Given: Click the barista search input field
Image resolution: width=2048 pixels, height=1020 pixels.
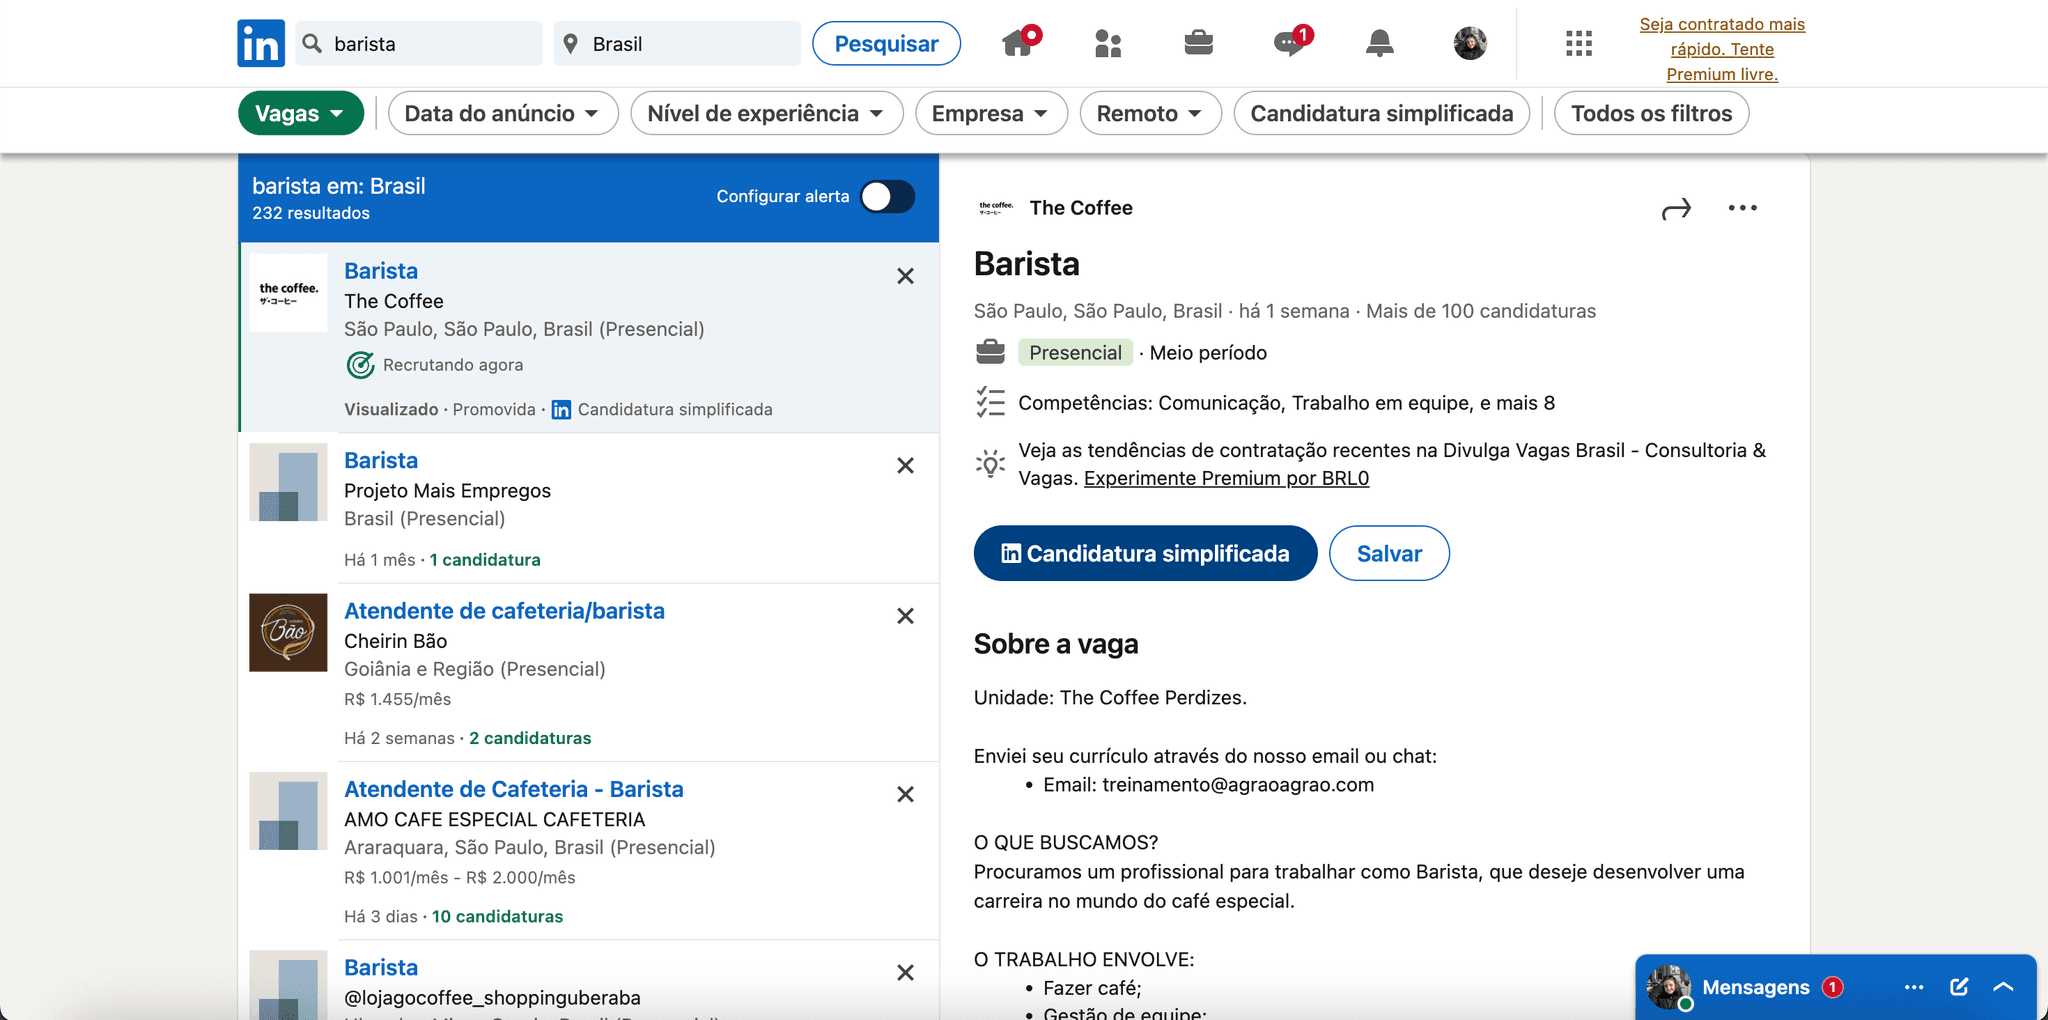Looking at the screenshot, I should pos(430,44).
